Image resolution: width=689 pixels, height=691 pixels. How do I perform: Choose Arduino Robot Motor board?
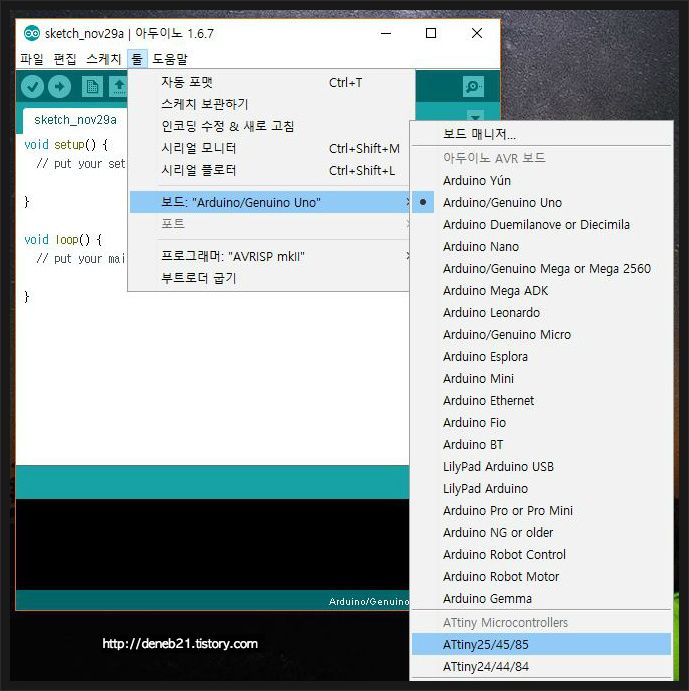541,576
